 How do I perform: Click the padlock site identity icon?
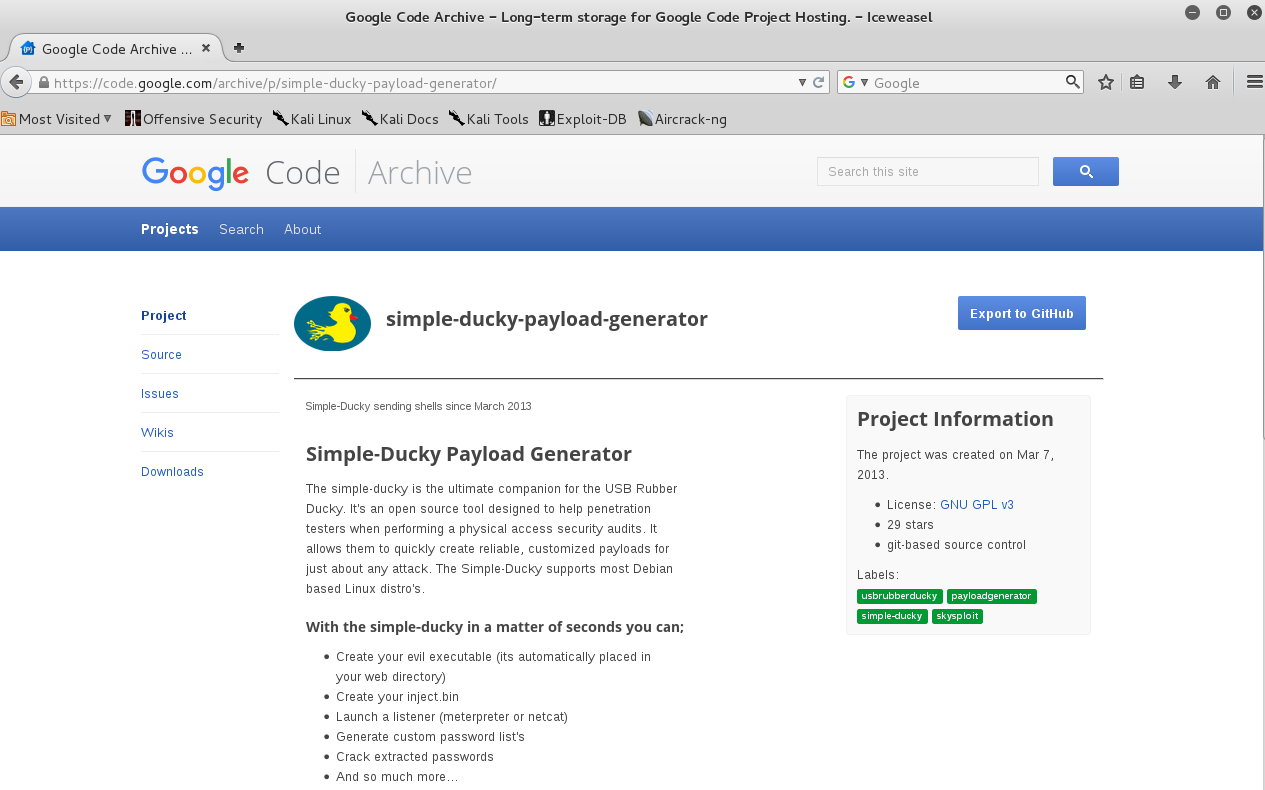tap(43, 83)
